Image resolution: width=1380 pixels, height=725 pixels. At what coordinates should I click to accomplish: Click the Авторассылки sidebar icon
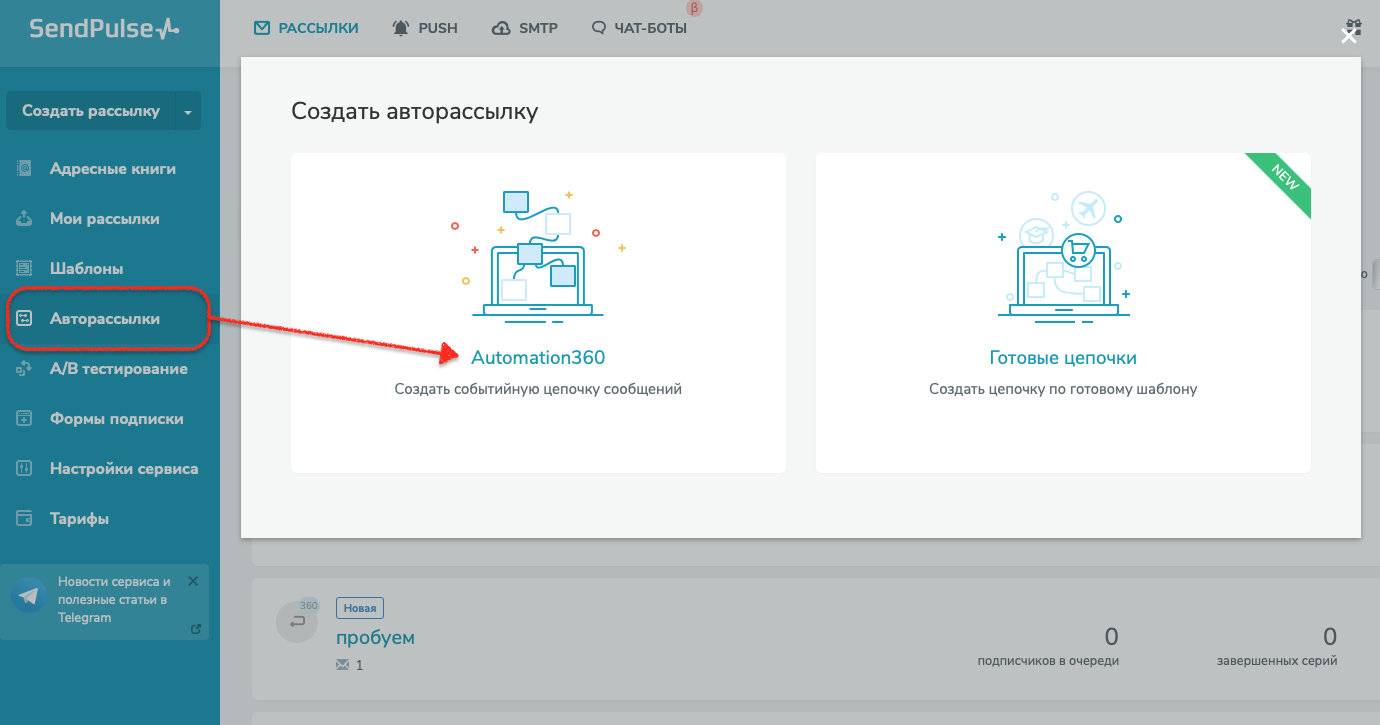(25, 319)
